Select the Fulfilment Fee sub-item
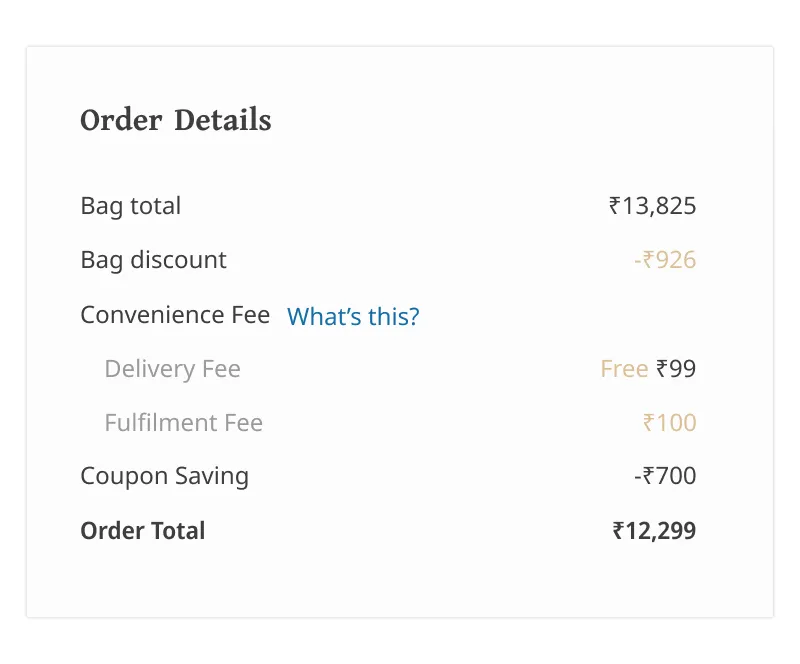Image resolution: width=800 pixels, height=664 pixels. tap(183, 422)
